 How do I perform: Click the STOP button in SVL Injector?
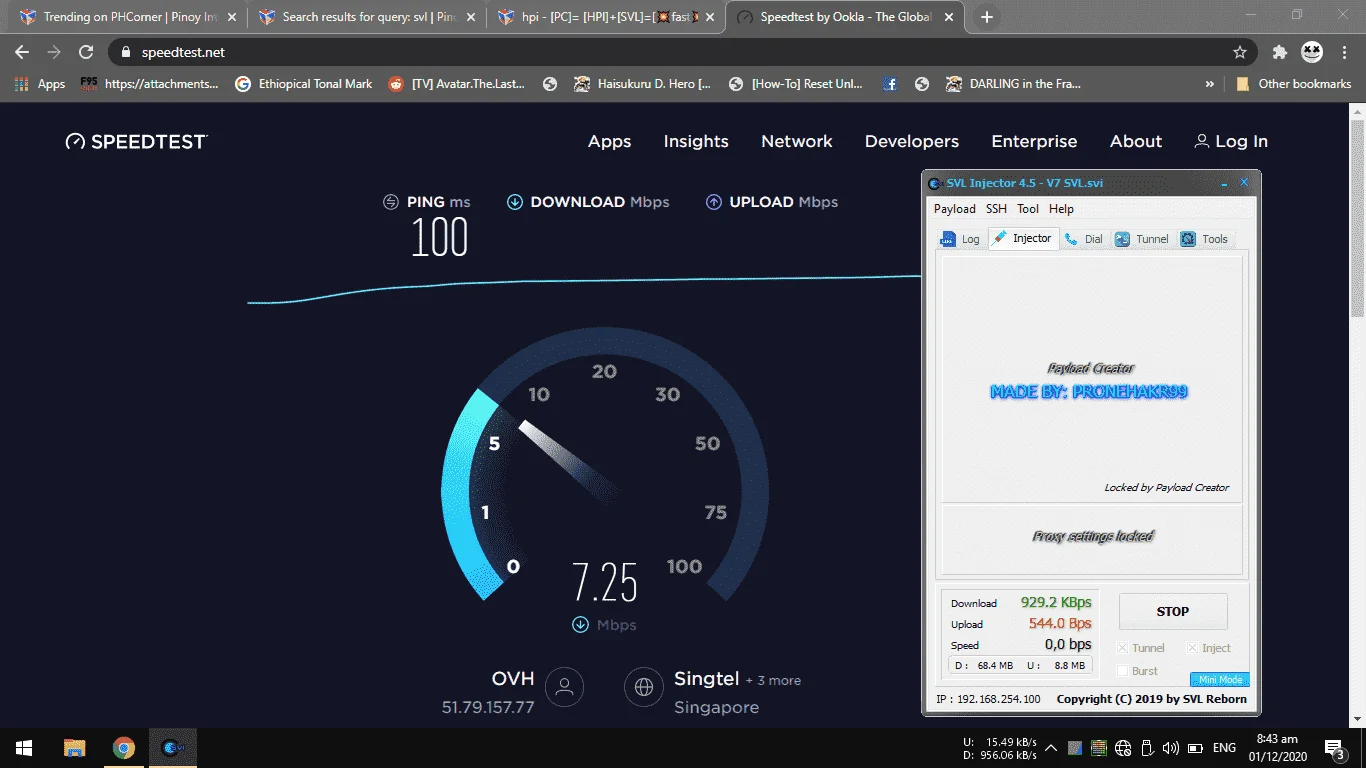click(x=1173, y=611)
